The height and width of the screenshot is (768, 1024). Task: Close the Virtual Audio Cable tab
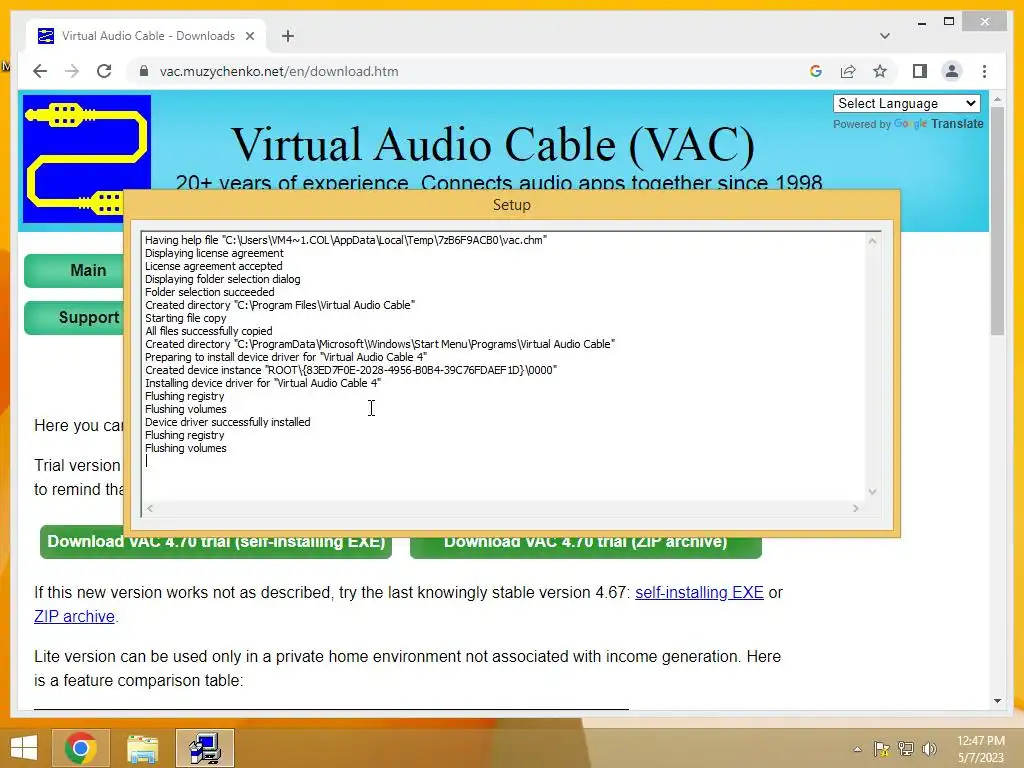(x=249, y=36)
